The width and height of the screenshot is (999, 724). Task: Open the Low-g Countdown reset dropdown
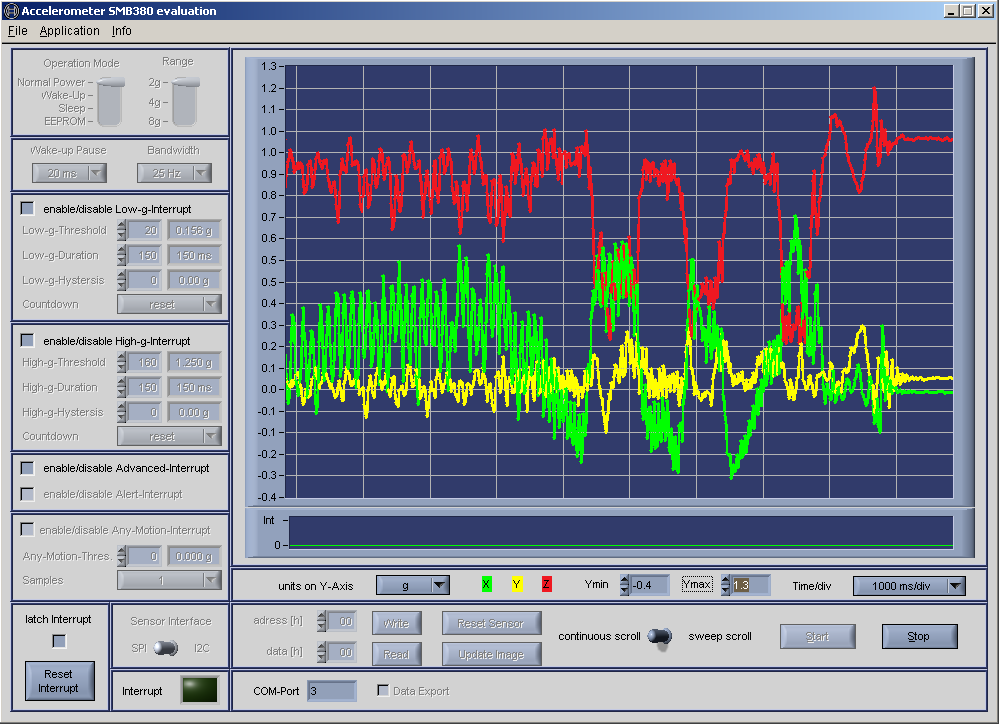169,304
